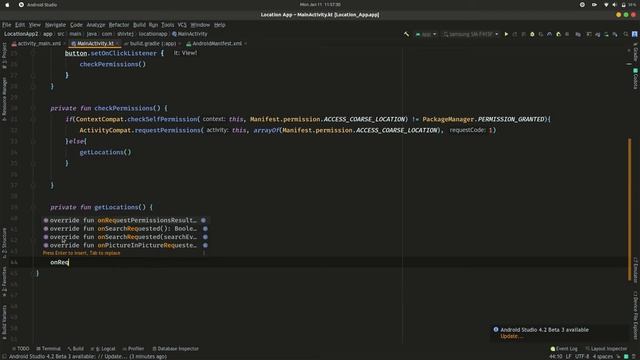Screen dimensions: 640x360
Task: Click the Attach Debugger icon in toolbar
Action: tap(558, 34)
